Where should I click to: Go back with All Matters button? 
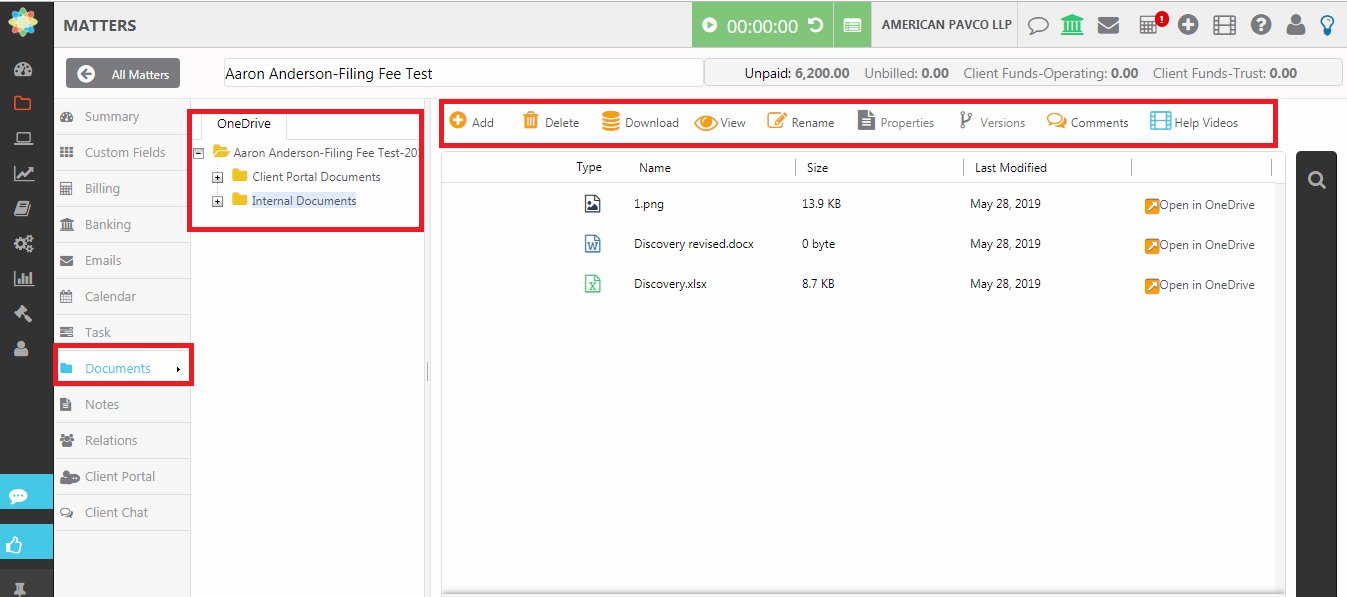click(x=123, y=74)
